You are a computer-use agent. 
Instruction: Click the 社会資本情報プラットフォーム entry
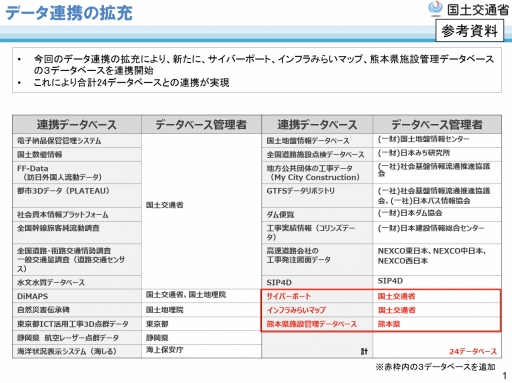tap(77, 215)
